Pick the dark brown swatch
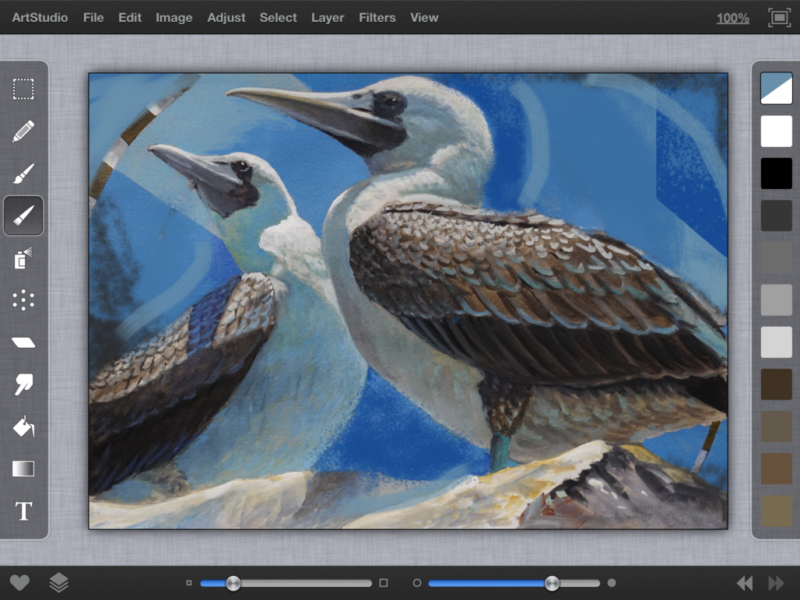Image resolution: width=800 pixels, height=600 pixels. 776,384
